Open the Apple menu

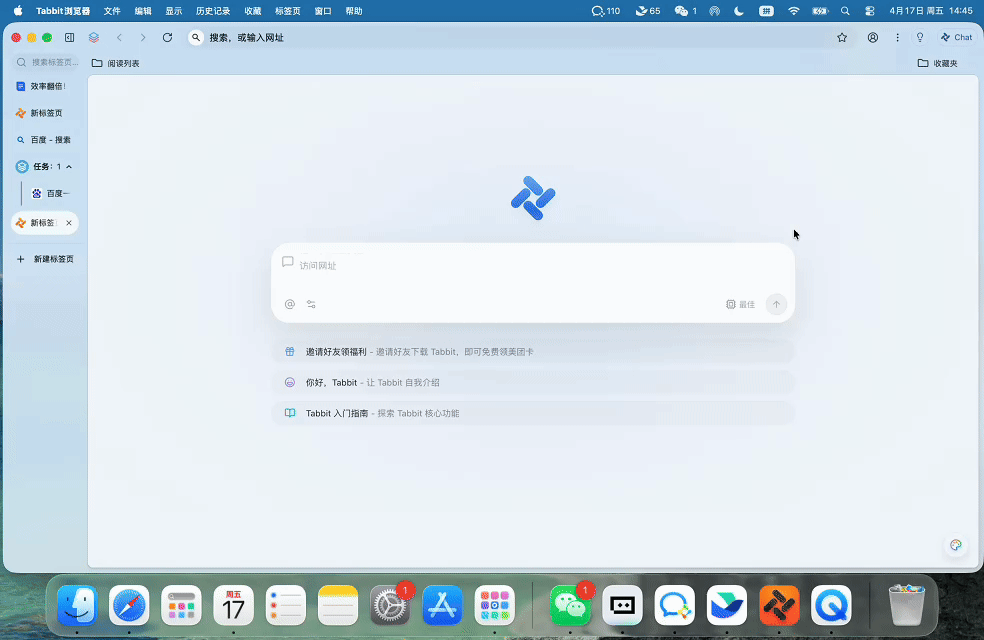point(18,11)
